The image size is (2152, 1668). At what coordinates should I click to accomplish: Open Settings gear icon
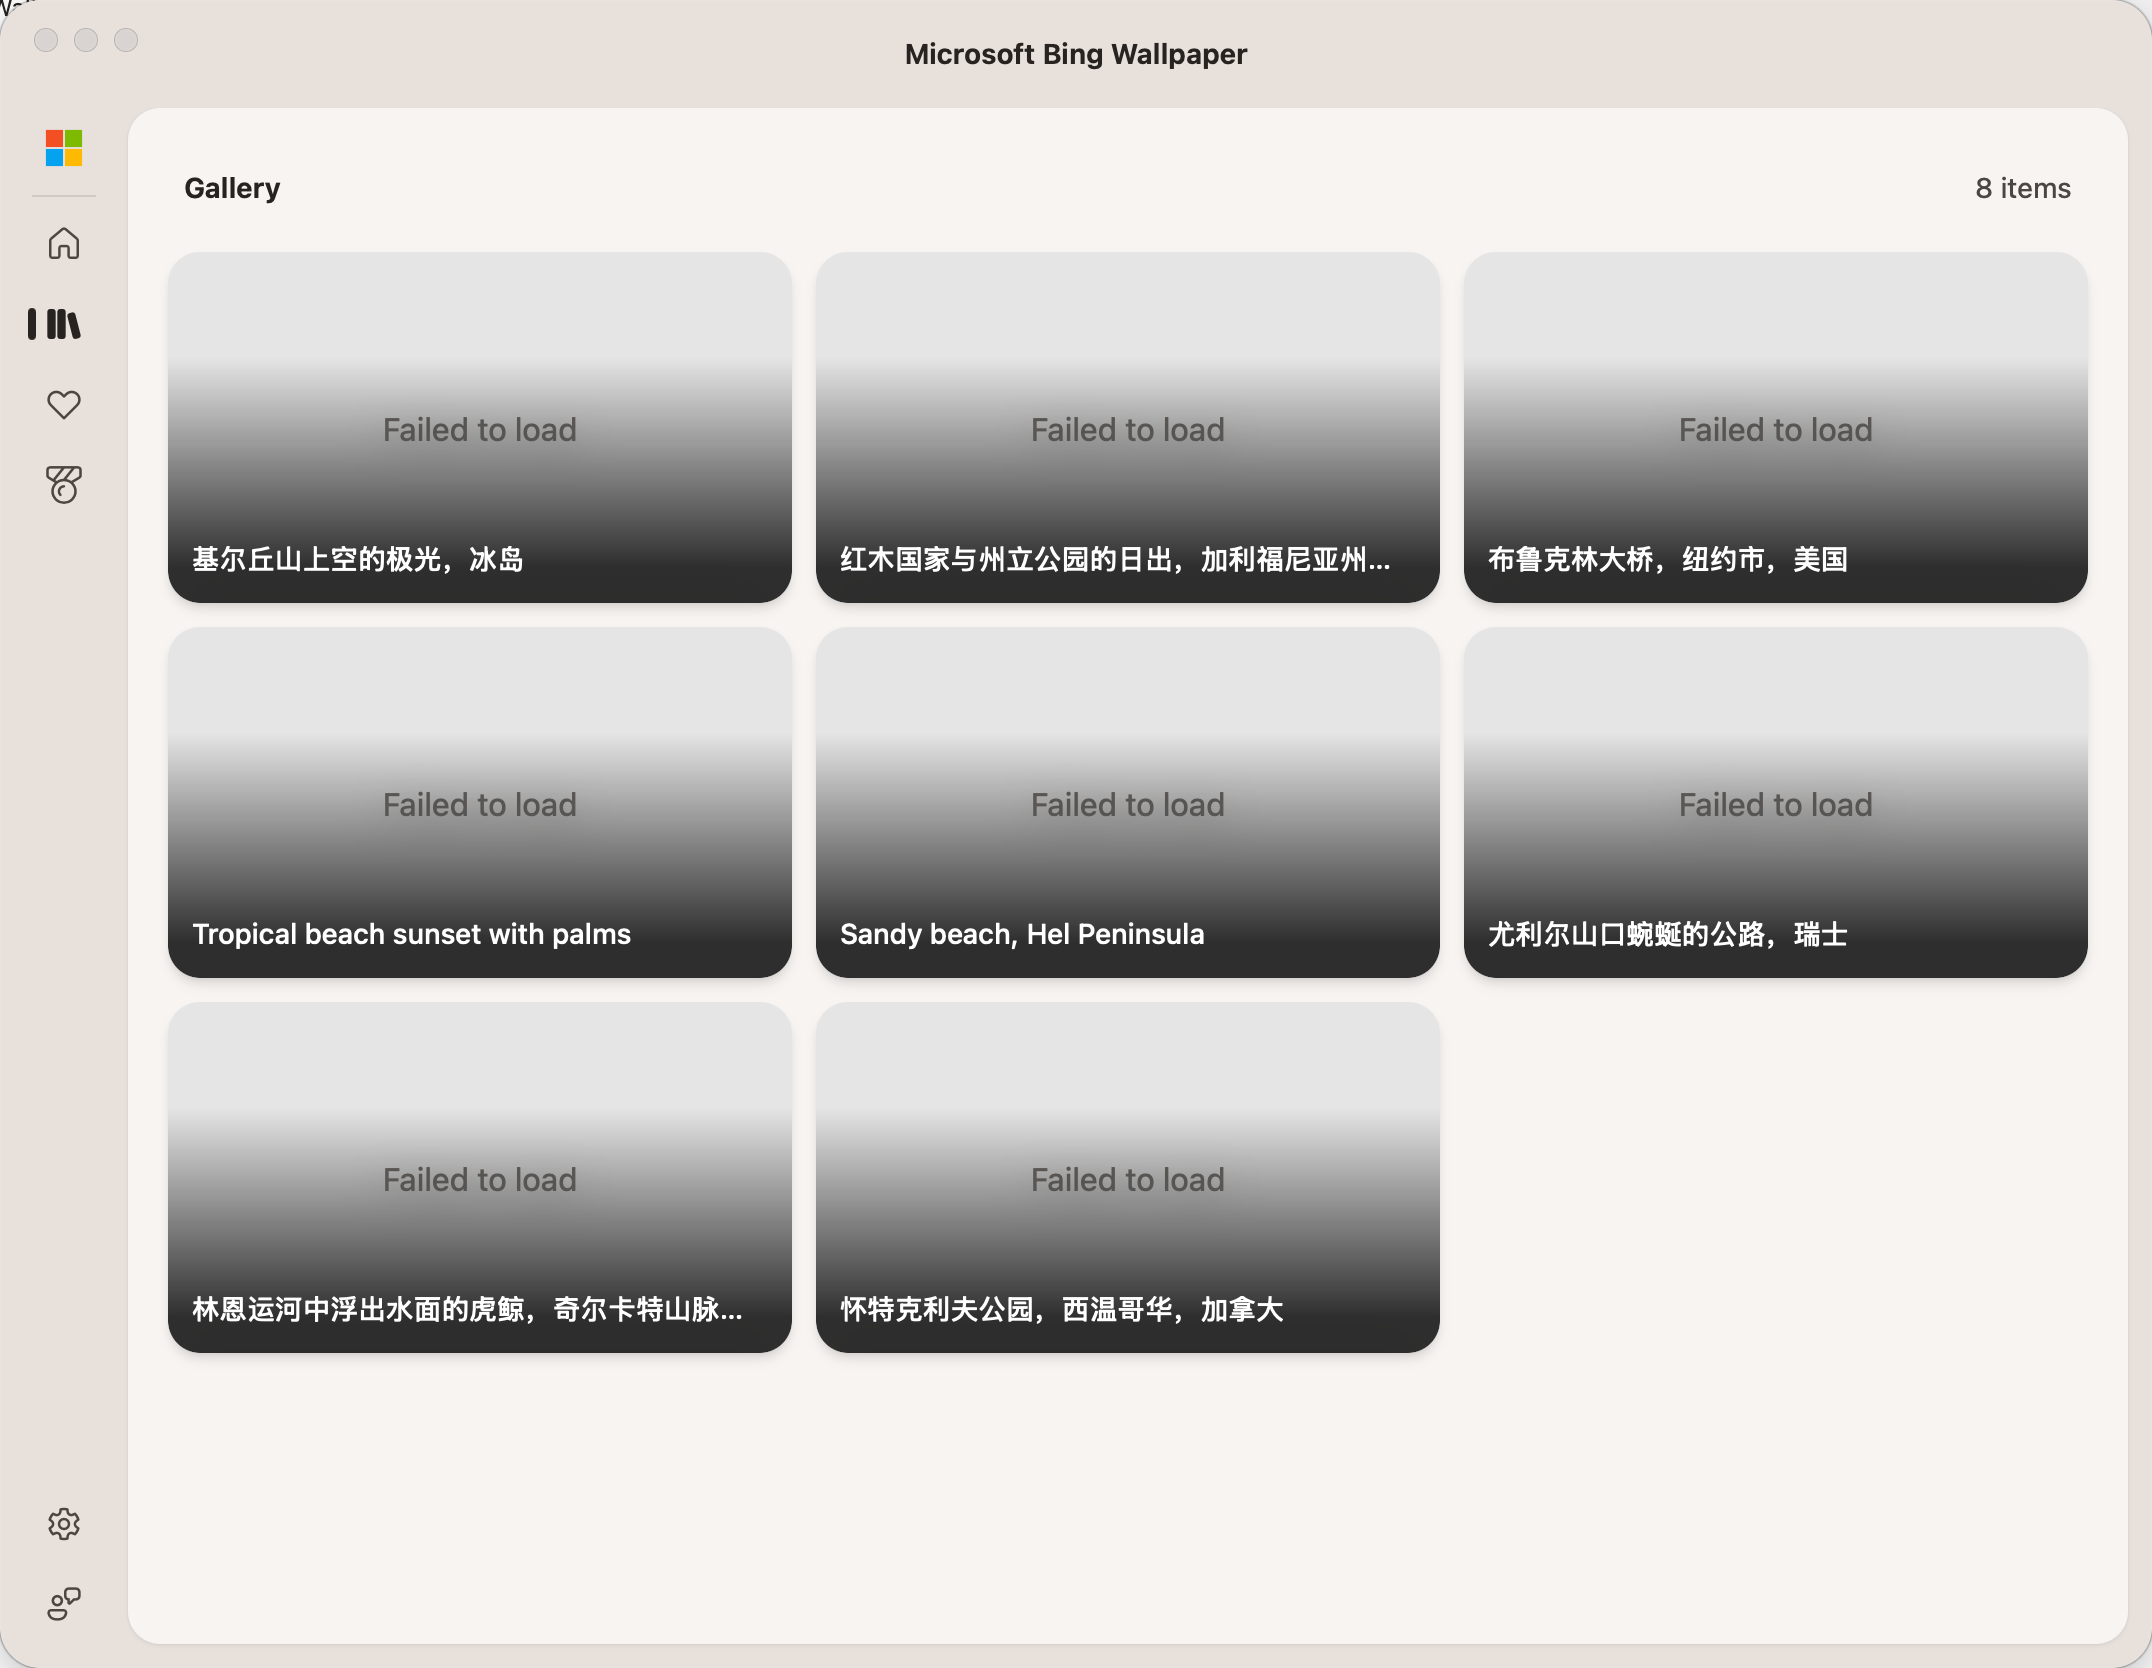tap(64, 1524)
